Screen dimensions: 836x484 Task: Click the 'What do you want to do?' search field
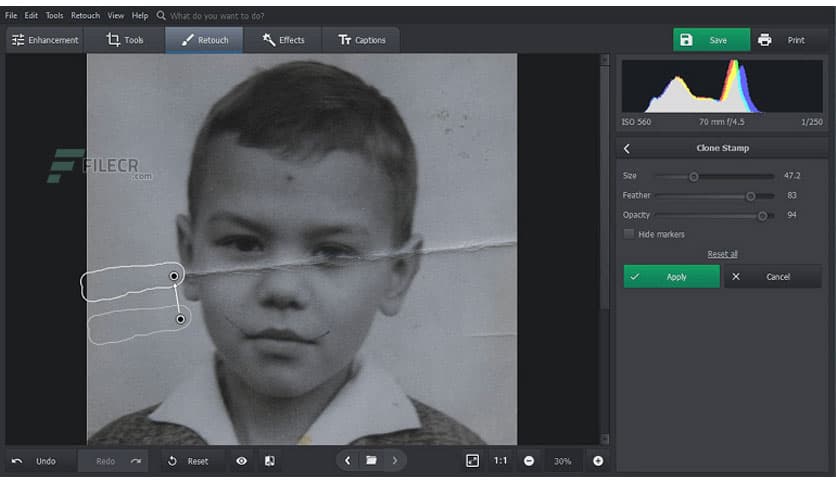(218, 16)
